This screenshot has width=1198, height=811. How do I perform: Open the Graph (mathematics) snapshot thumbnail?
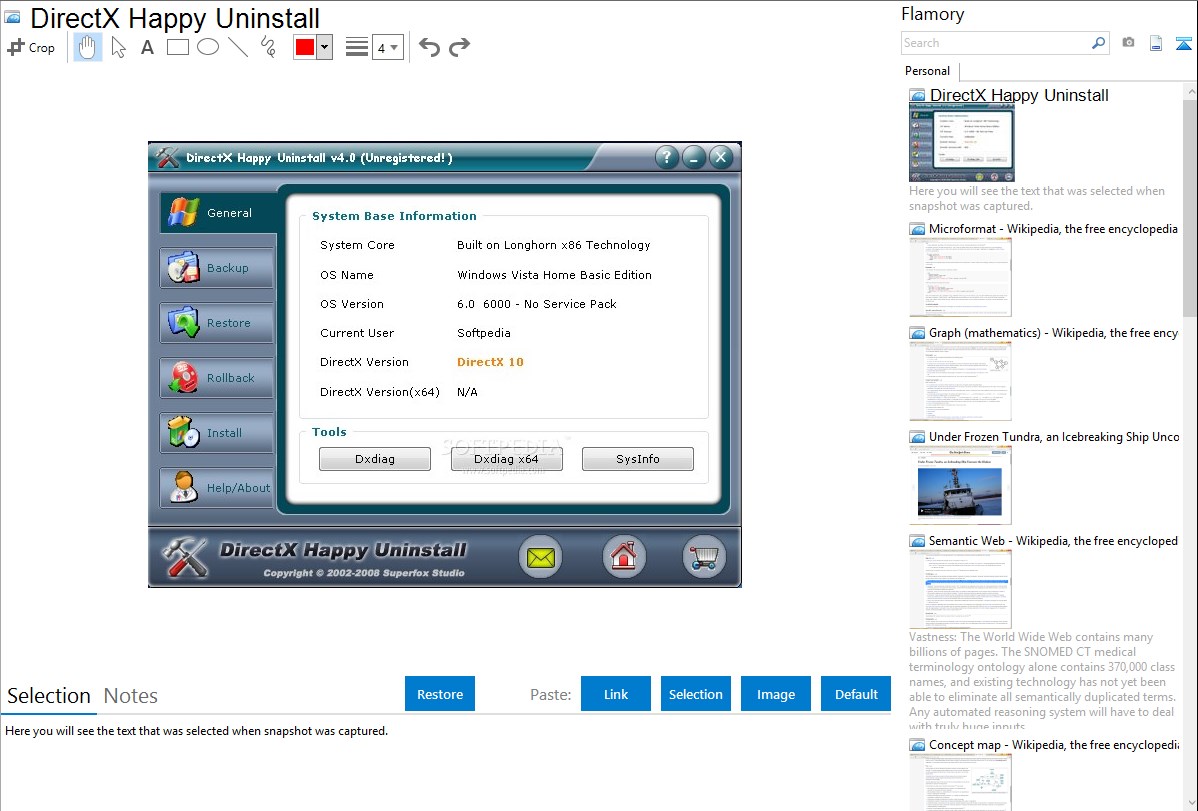click(x=960, y=381)
